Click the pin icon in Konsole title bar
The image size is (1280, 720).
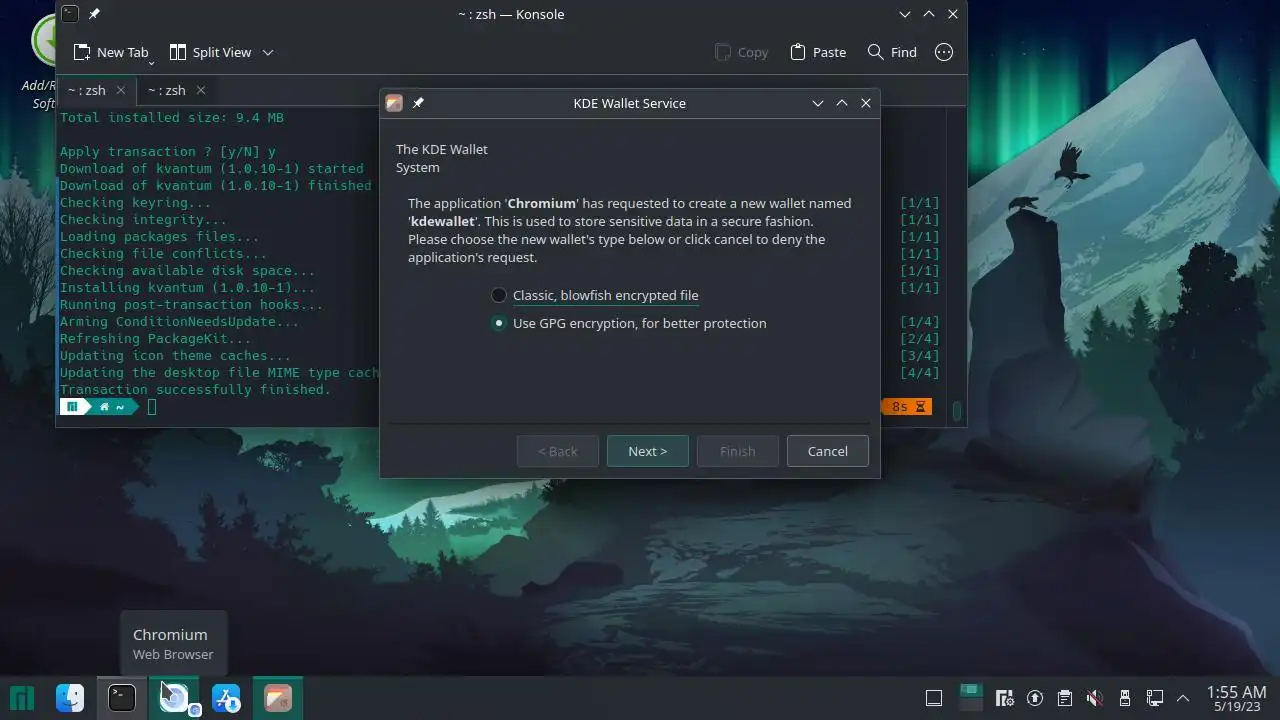pos(94,14)
